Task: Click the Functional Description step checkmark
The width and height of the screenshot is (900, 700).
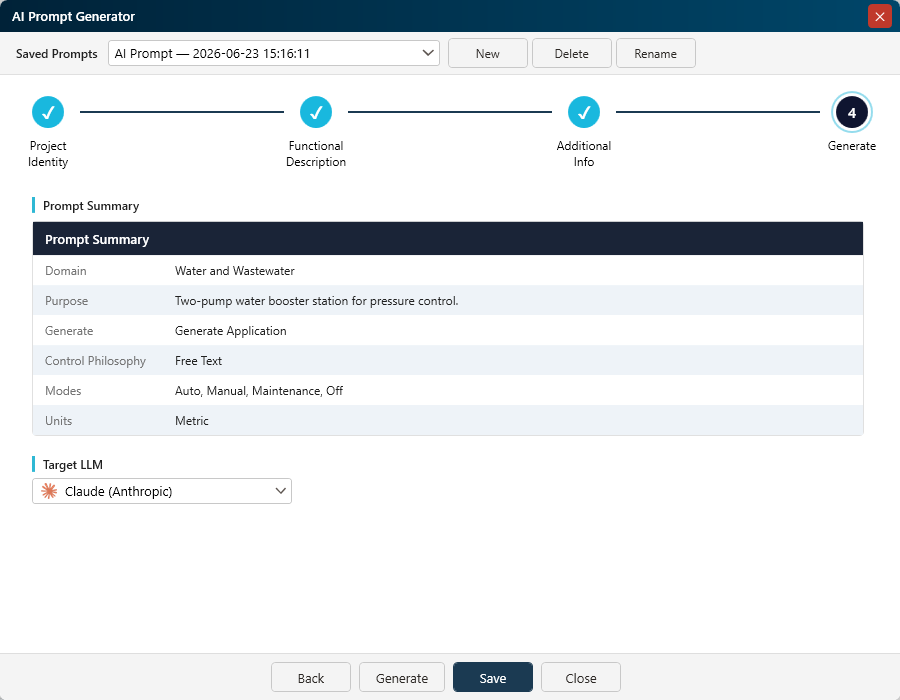Action: coord(316,112)
